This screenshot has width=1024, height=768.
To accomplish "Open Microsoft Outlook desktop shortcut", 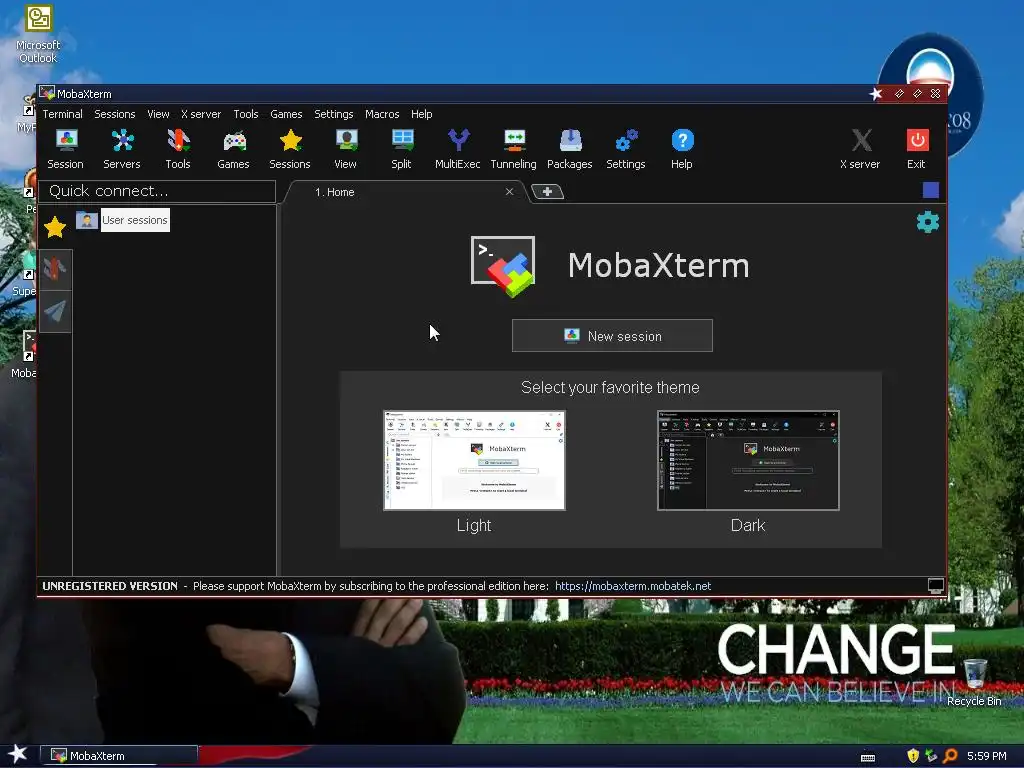I will (x=38, y=35).
